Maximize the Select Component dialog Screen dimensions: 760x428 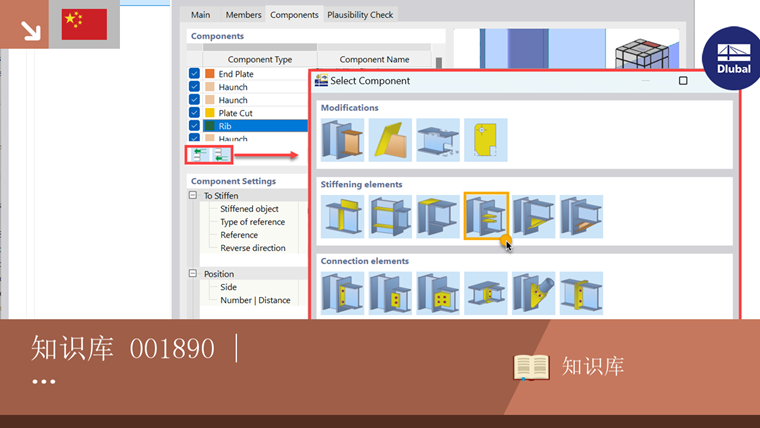[x=683, y=80]
